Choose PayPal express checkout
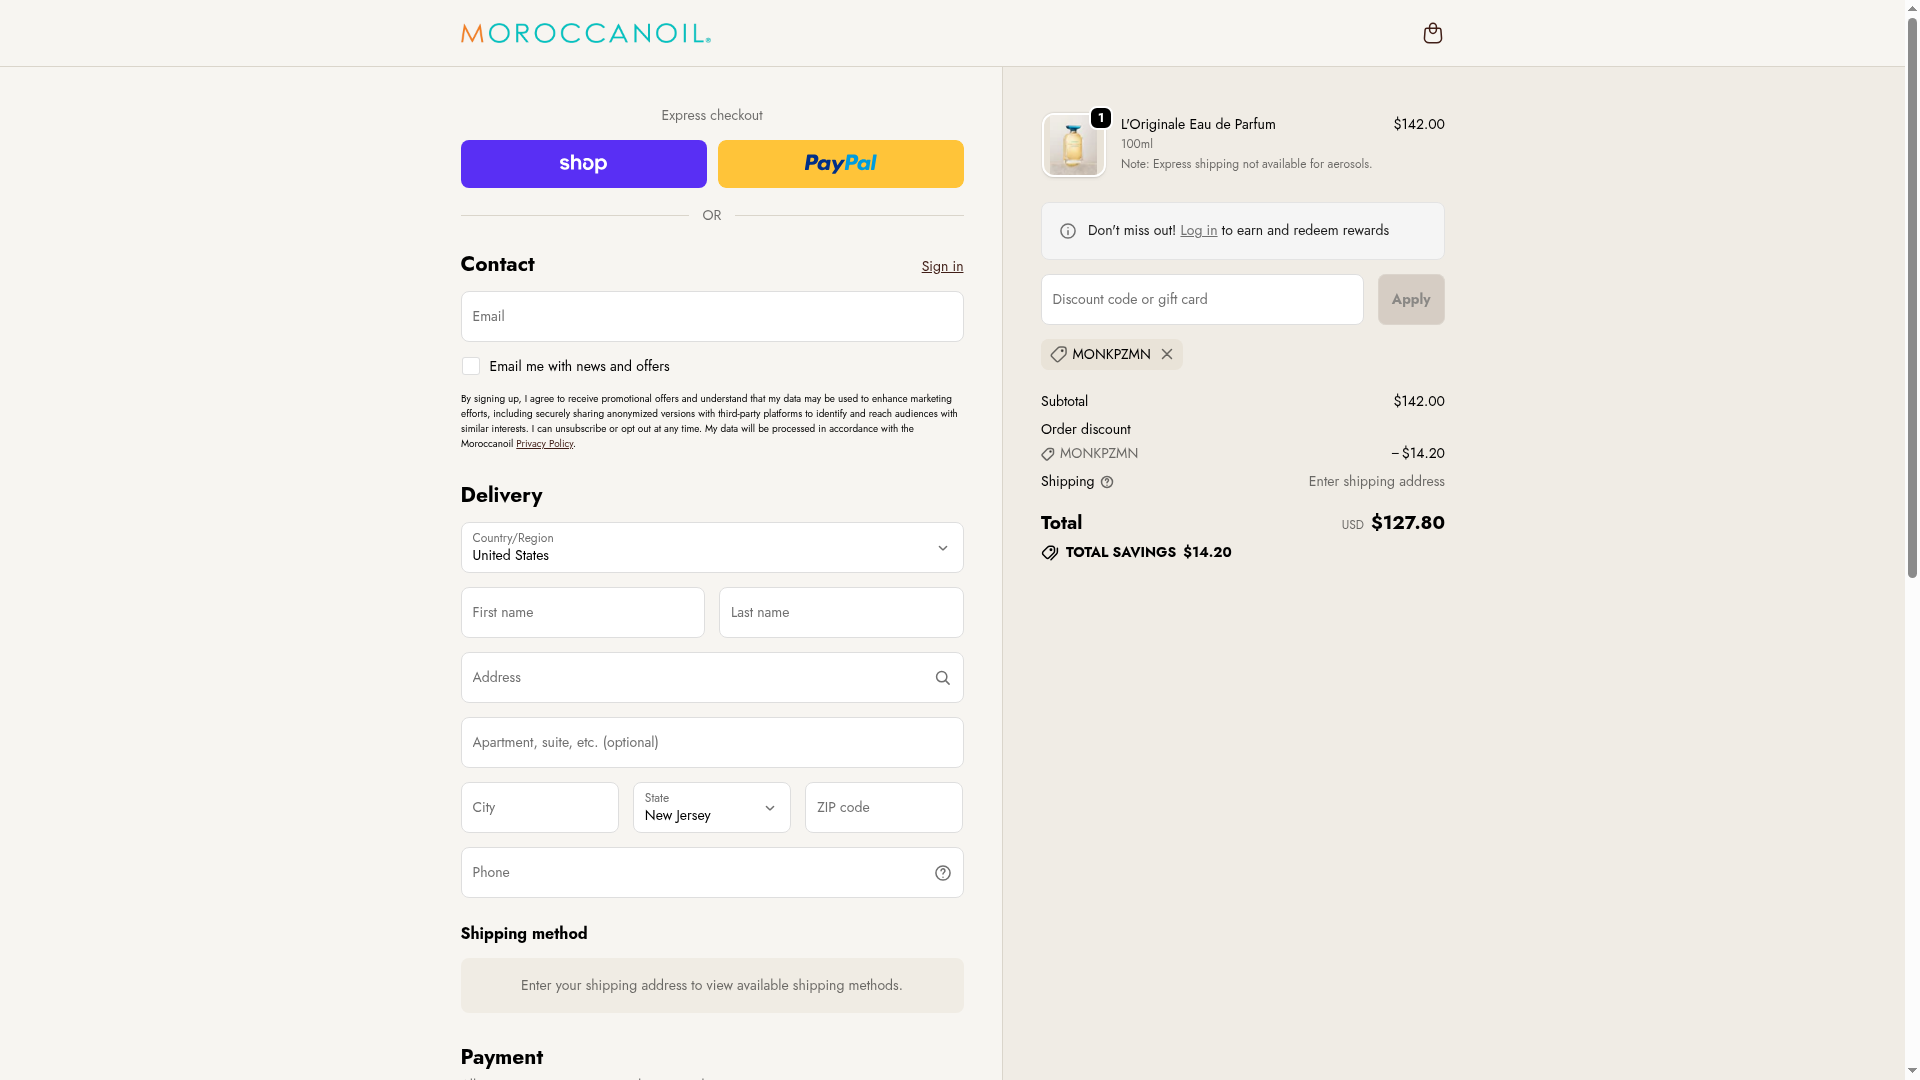Viewport: 1920px width, 1080px height. [840, 164]
